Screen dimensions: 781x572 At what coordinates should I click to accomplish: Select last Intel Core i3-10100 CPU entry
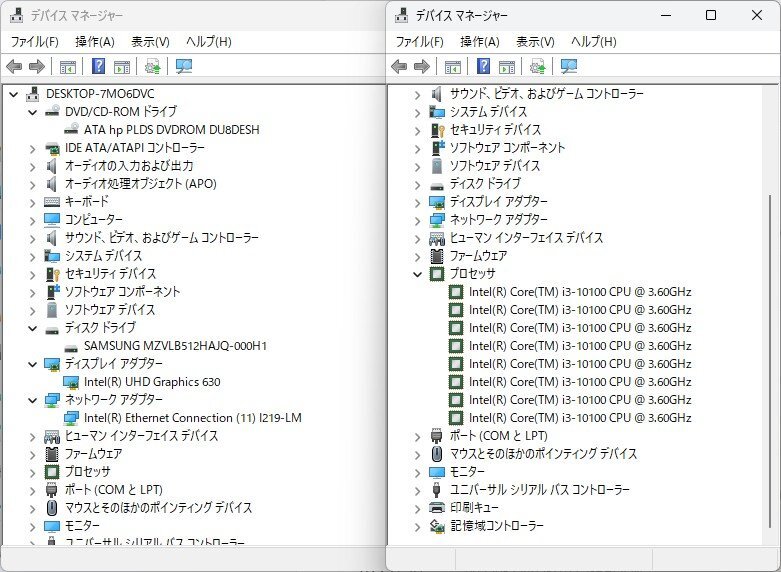click(580, 418)
